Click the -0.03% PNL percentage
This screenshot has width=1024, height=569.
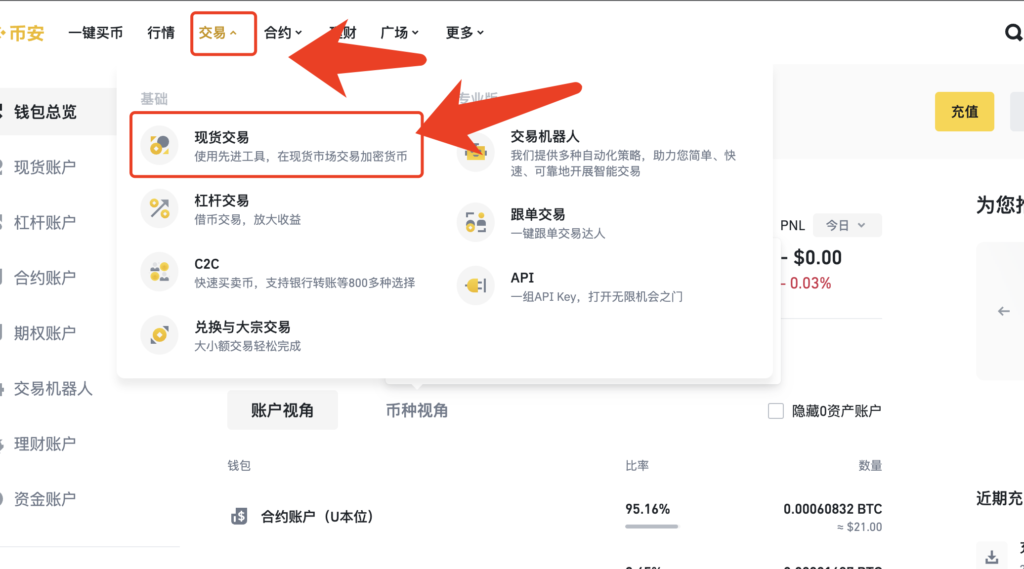coord(806,284)
